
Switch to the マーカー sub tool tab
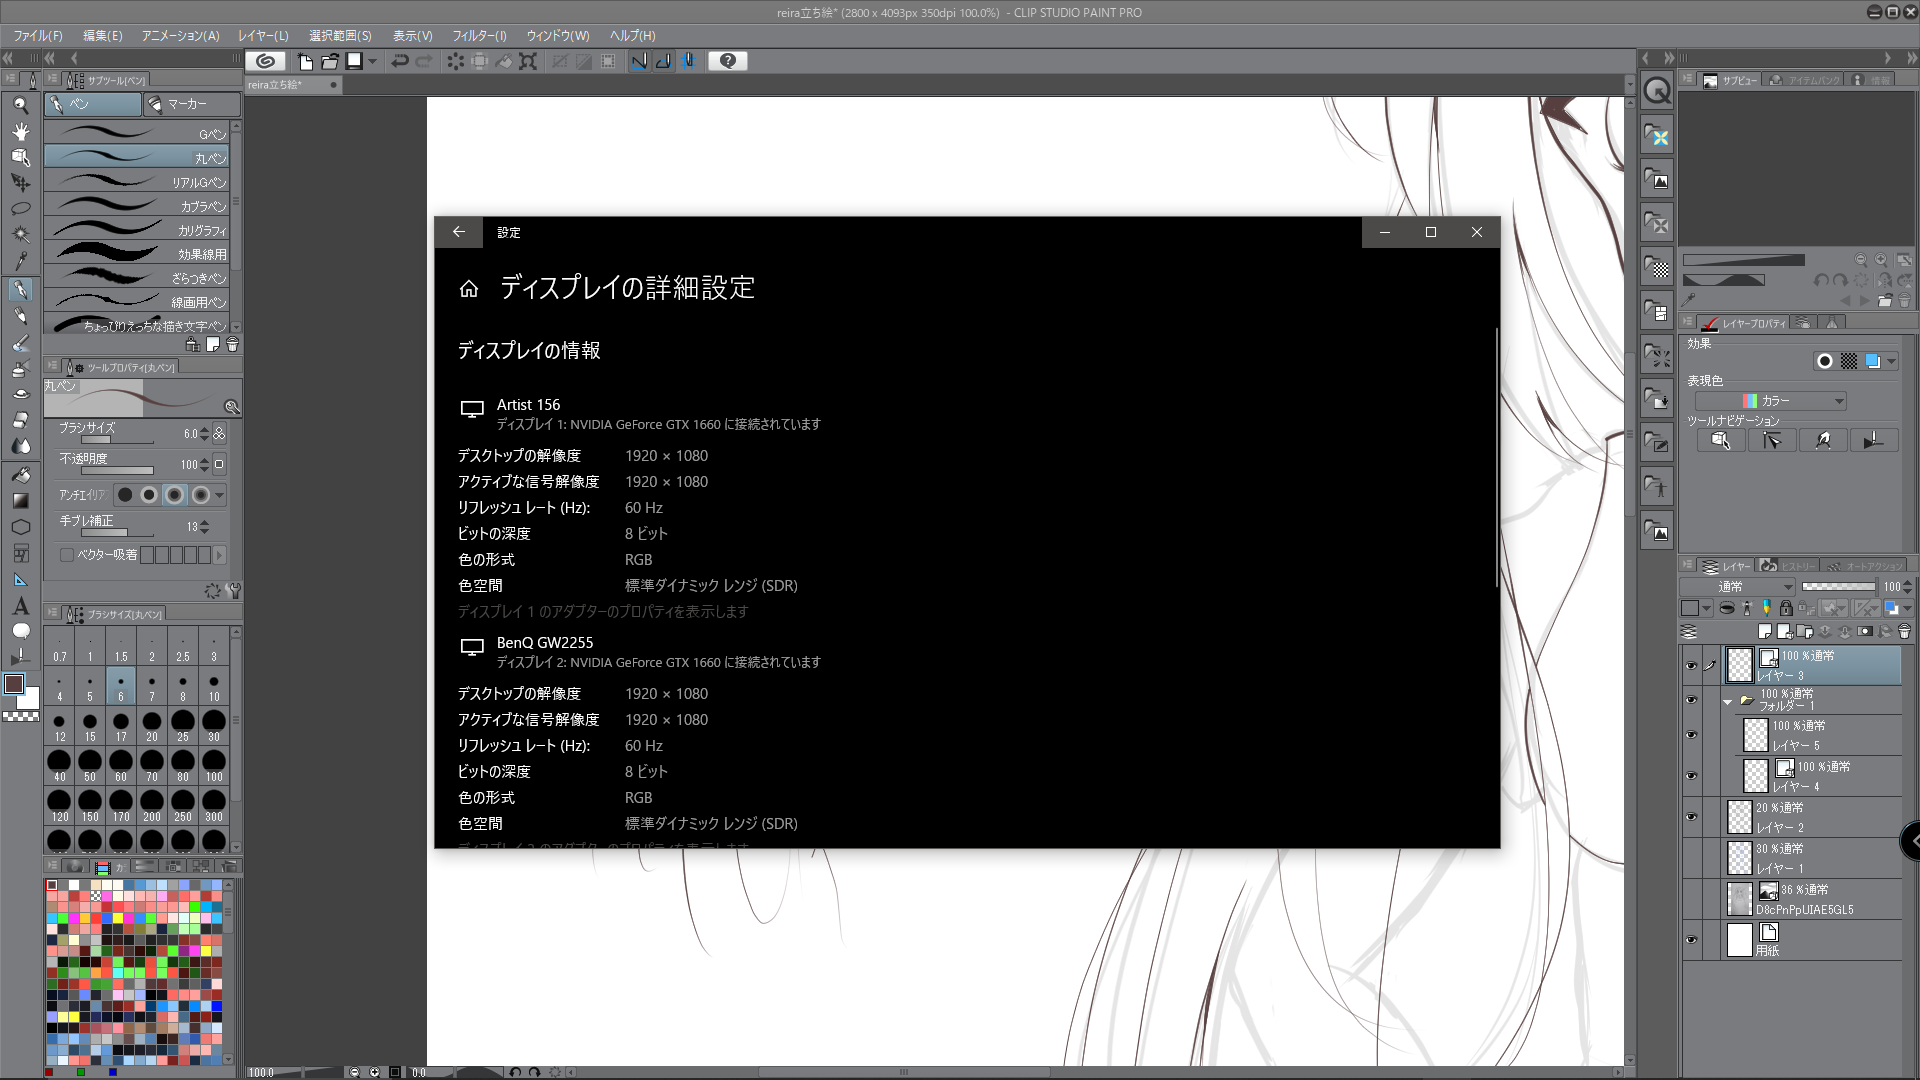pos(190,104)
